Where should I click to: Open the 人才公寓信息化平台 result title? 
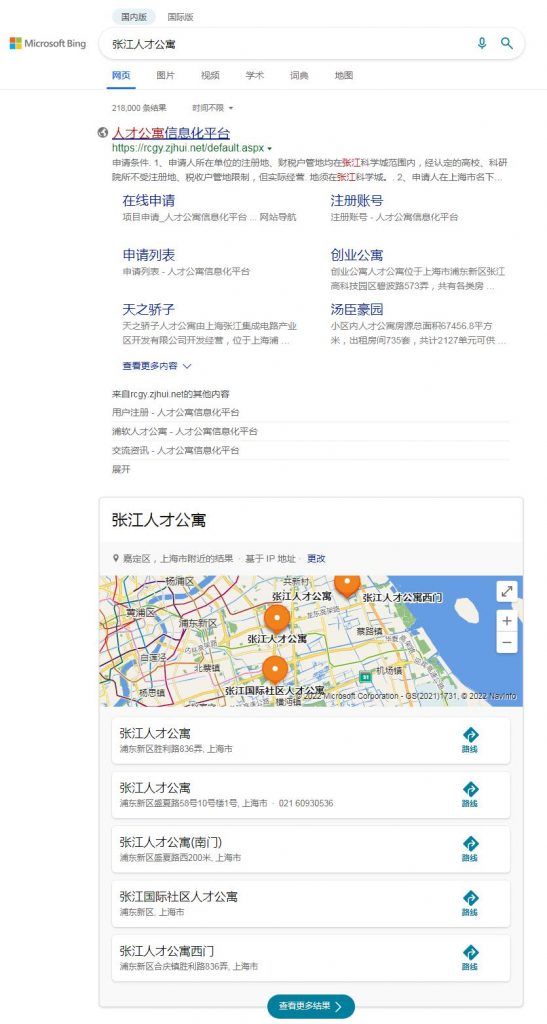(171, 133)
